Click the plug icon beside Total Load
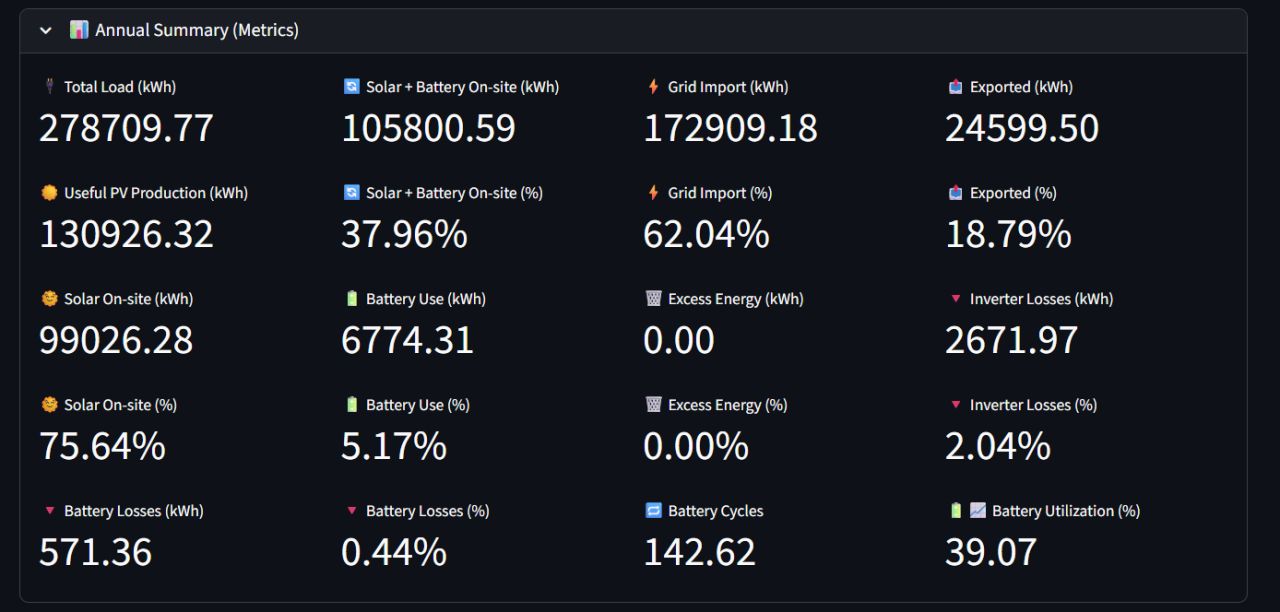Image resolution: width=1280 pixels, height=612 pixels. point(48,87)
